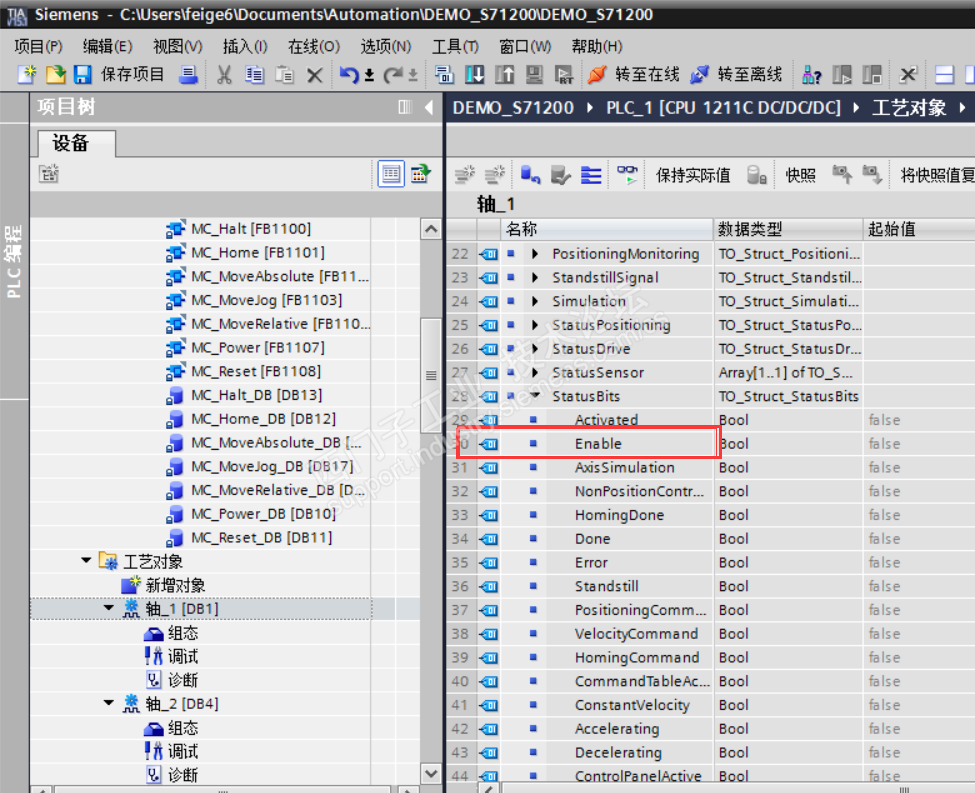Viewport: 975px width, 793px height.
Task: Open 诊断 under 轴_2
Action: pyautogui.click(x=183, y=775)
